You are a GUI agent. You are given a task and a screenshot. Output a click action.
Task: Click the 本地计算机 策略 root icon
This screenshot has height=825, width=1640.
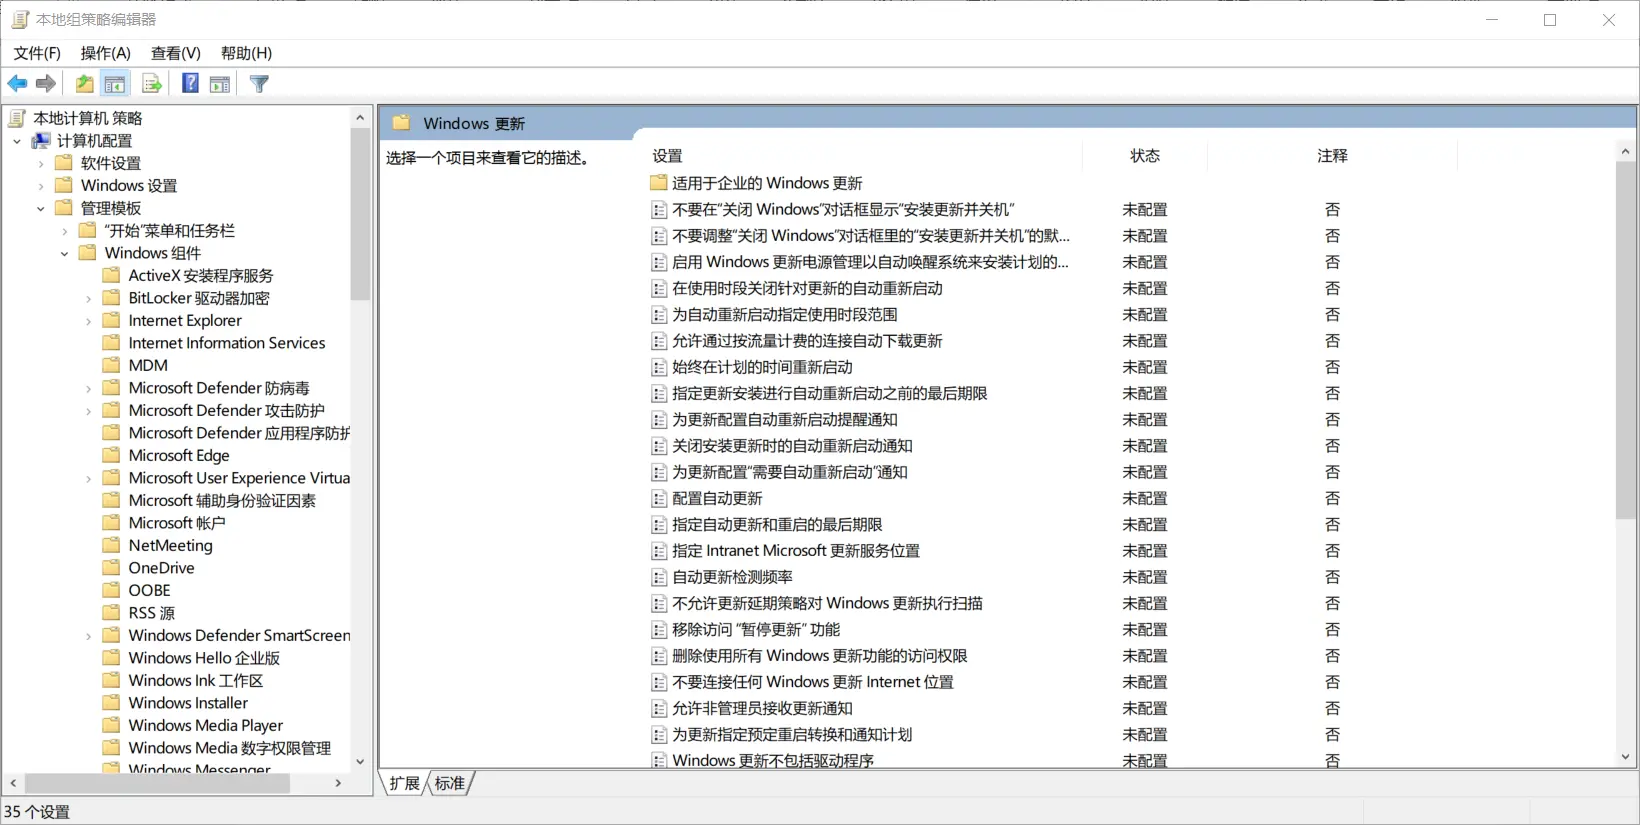(x=17, y=118)
